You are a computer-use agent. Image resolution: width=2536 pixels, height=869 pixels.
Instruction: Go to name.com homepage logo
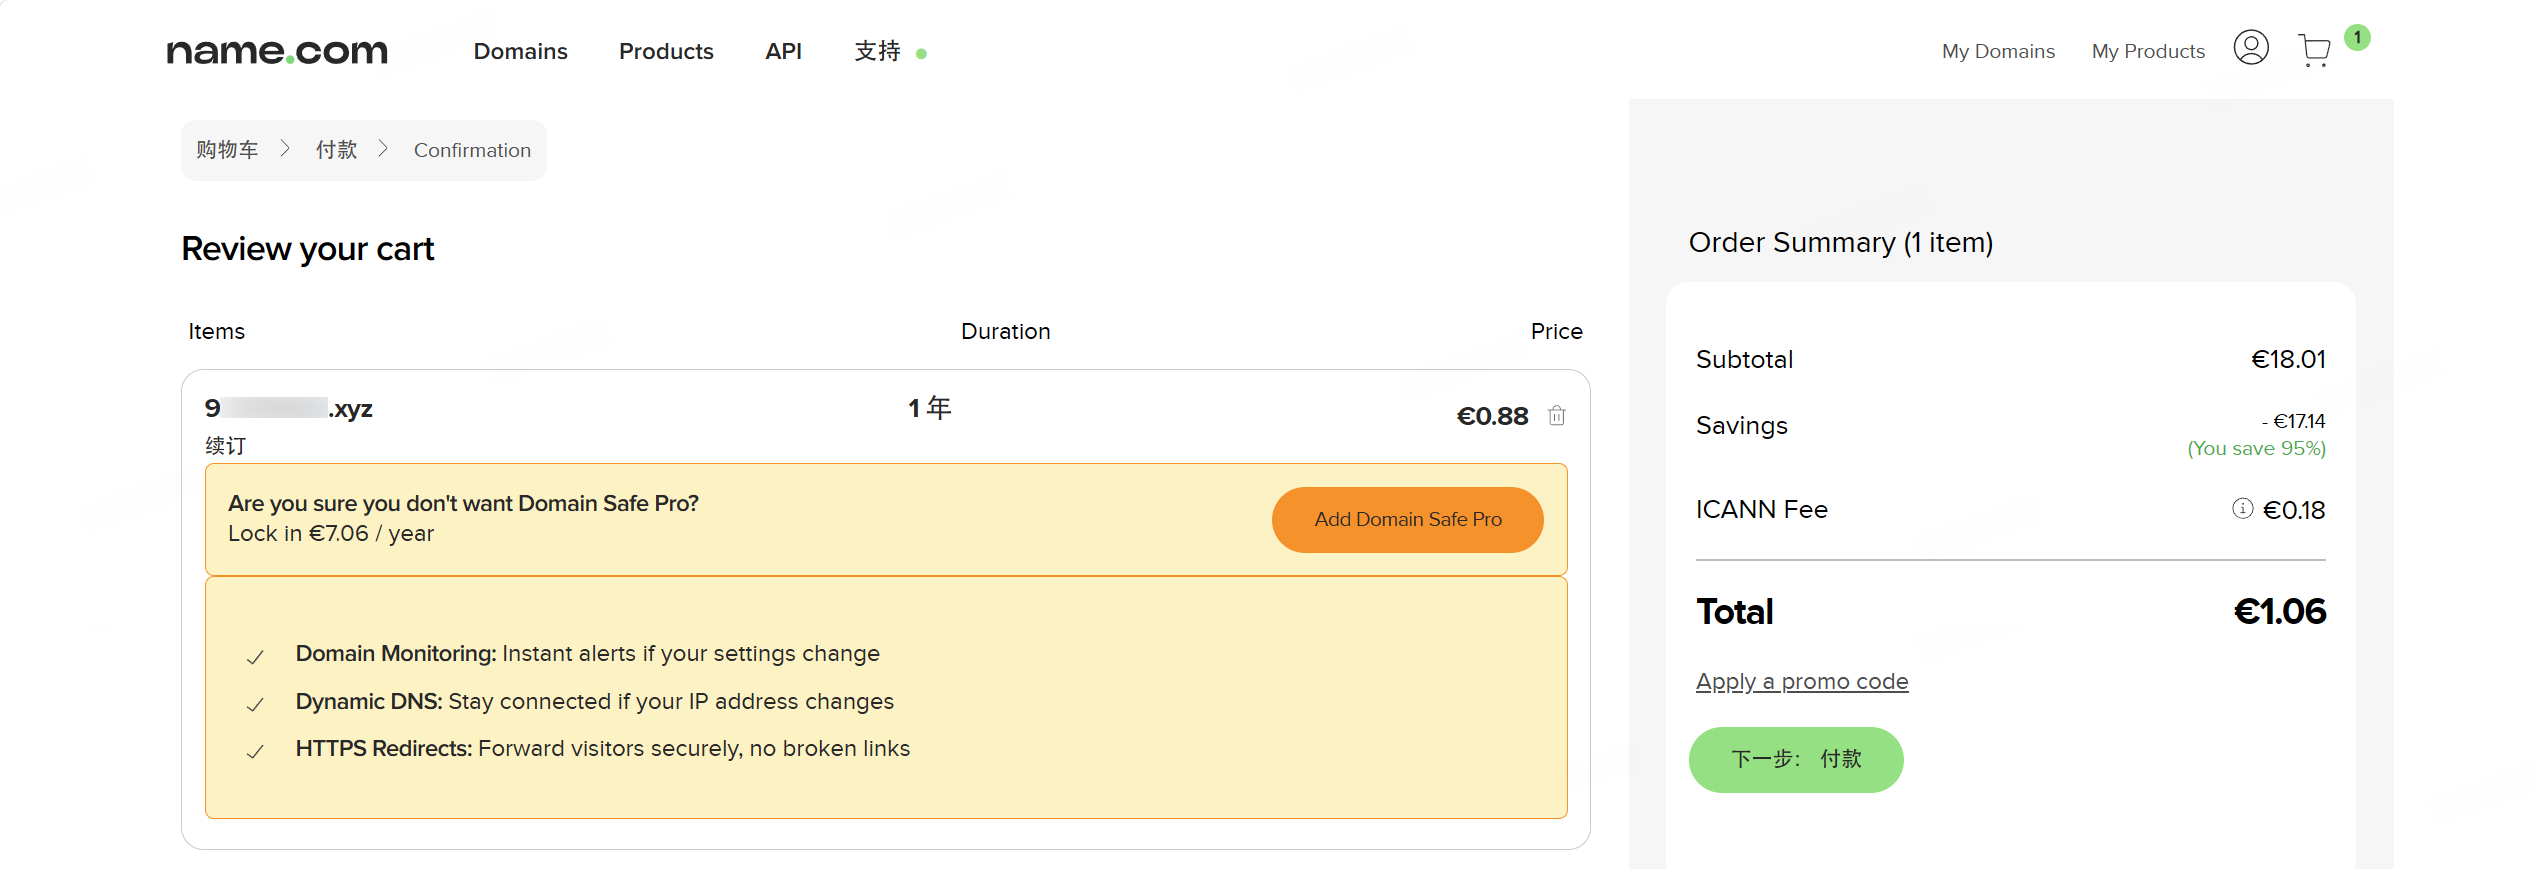pos(277,51)
